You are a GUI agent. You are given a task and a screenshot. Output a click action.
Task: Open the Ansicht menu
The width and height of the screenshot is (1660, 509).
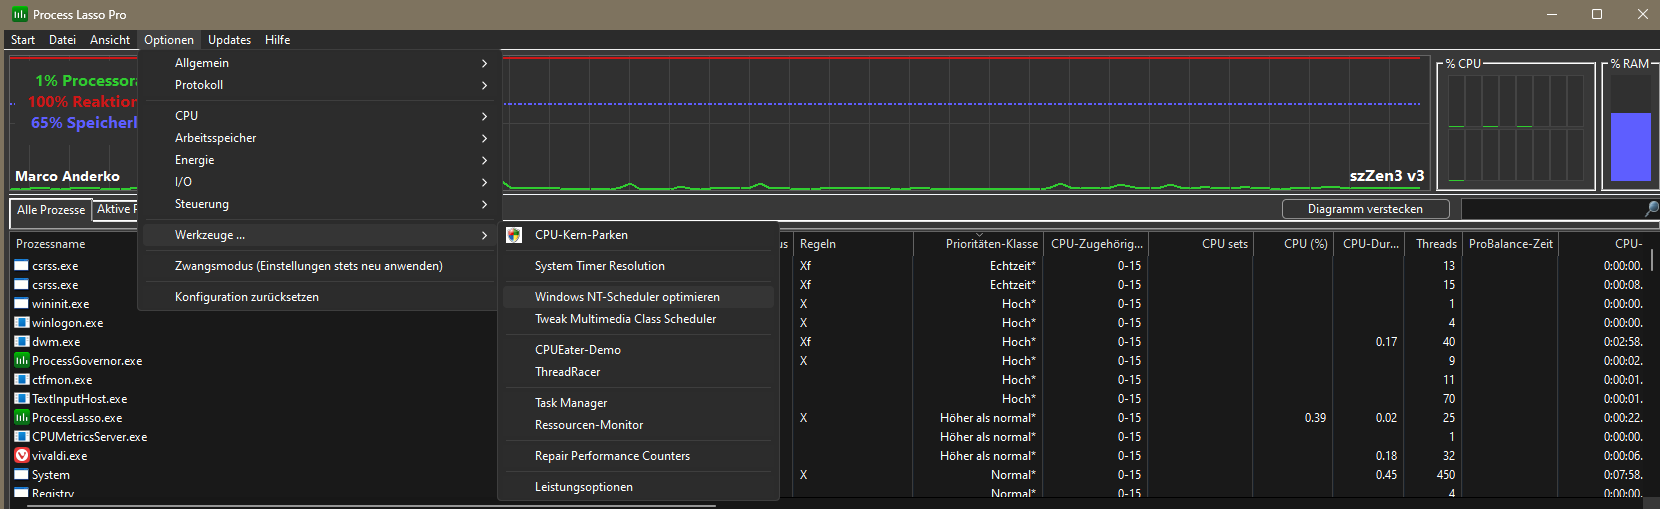110,40
